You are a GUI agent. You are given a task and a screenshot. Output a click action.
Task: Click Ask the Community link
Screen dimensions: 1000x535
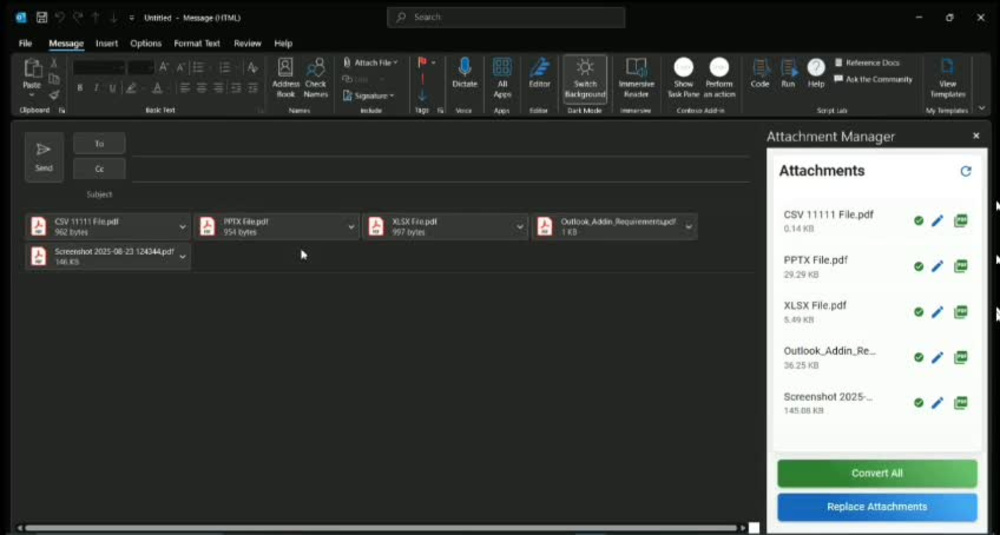(873, 80)
